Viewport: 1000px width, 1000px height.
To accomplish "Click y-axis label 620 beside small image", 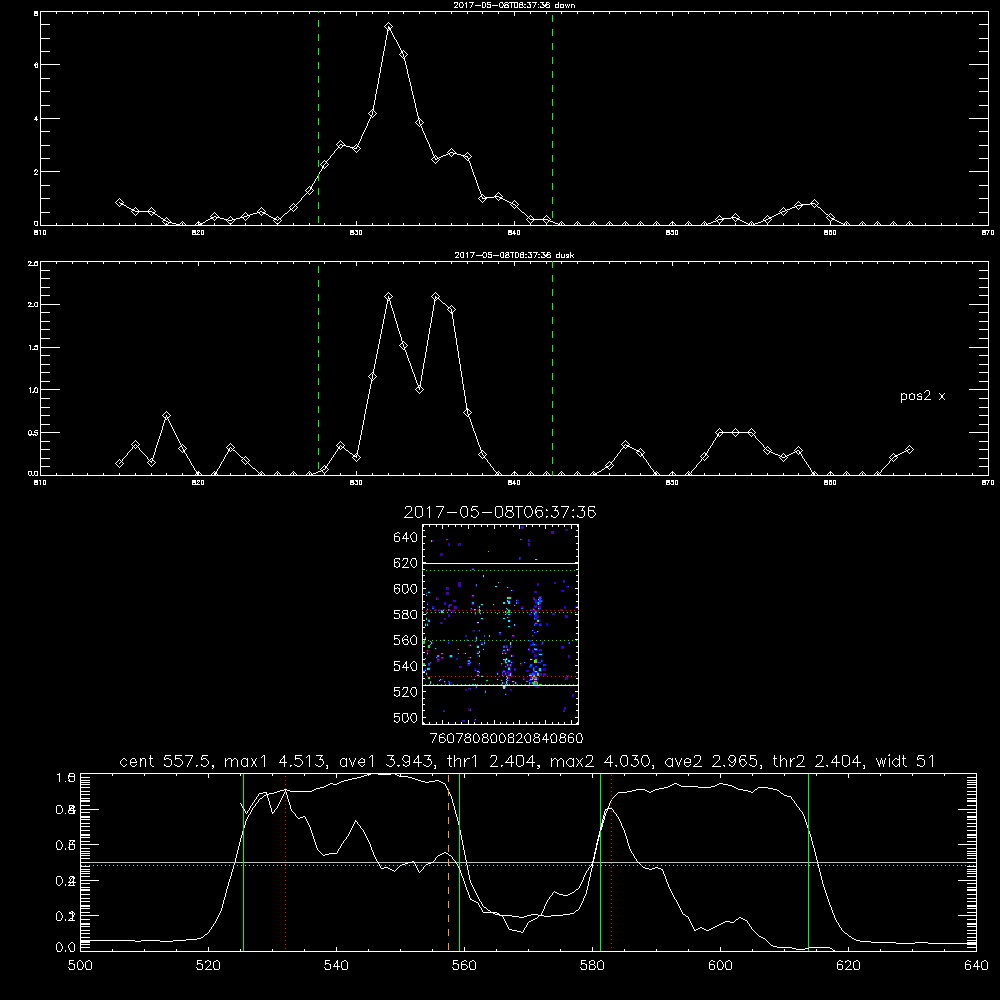I will click(406, 563).
